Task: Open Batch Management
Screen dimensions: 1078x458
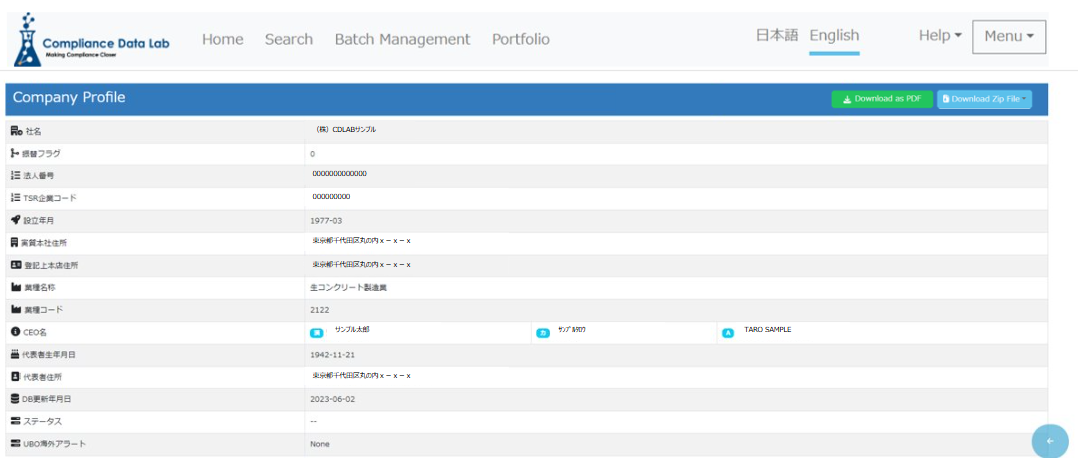Action: tap(402, 39)
